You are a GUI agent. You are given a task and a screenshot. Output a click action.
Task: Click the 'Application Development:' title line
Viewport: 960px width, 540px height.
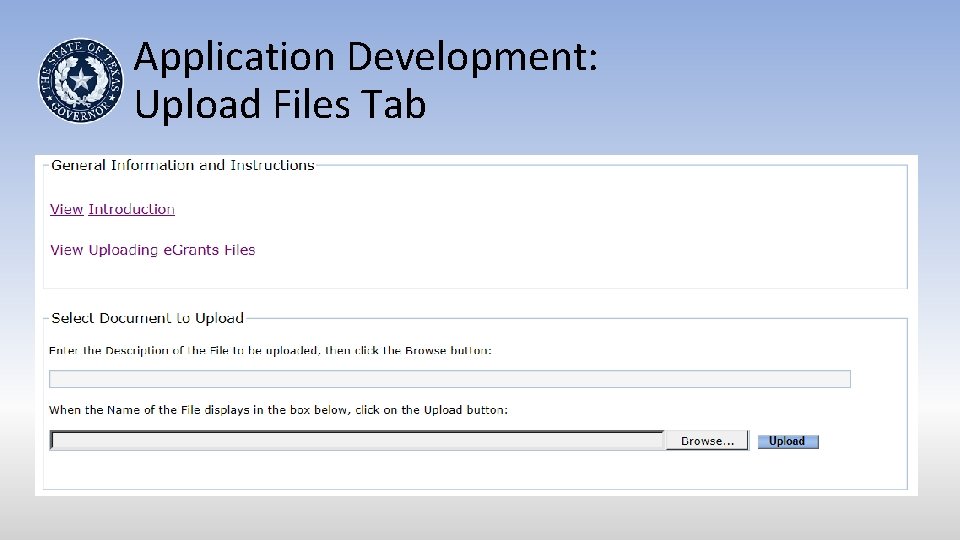point(366,57)
